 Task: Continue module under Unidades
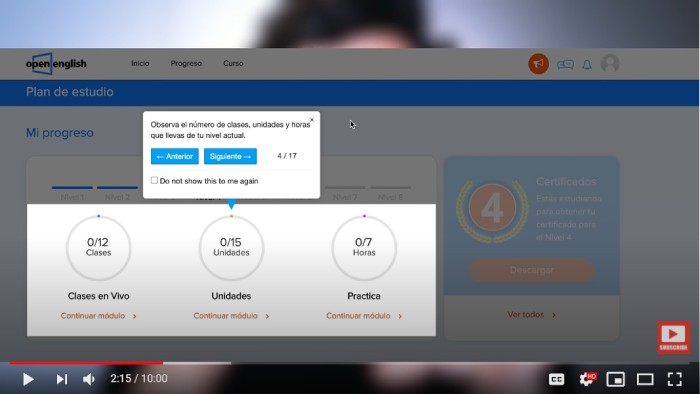tap(231, 316)
